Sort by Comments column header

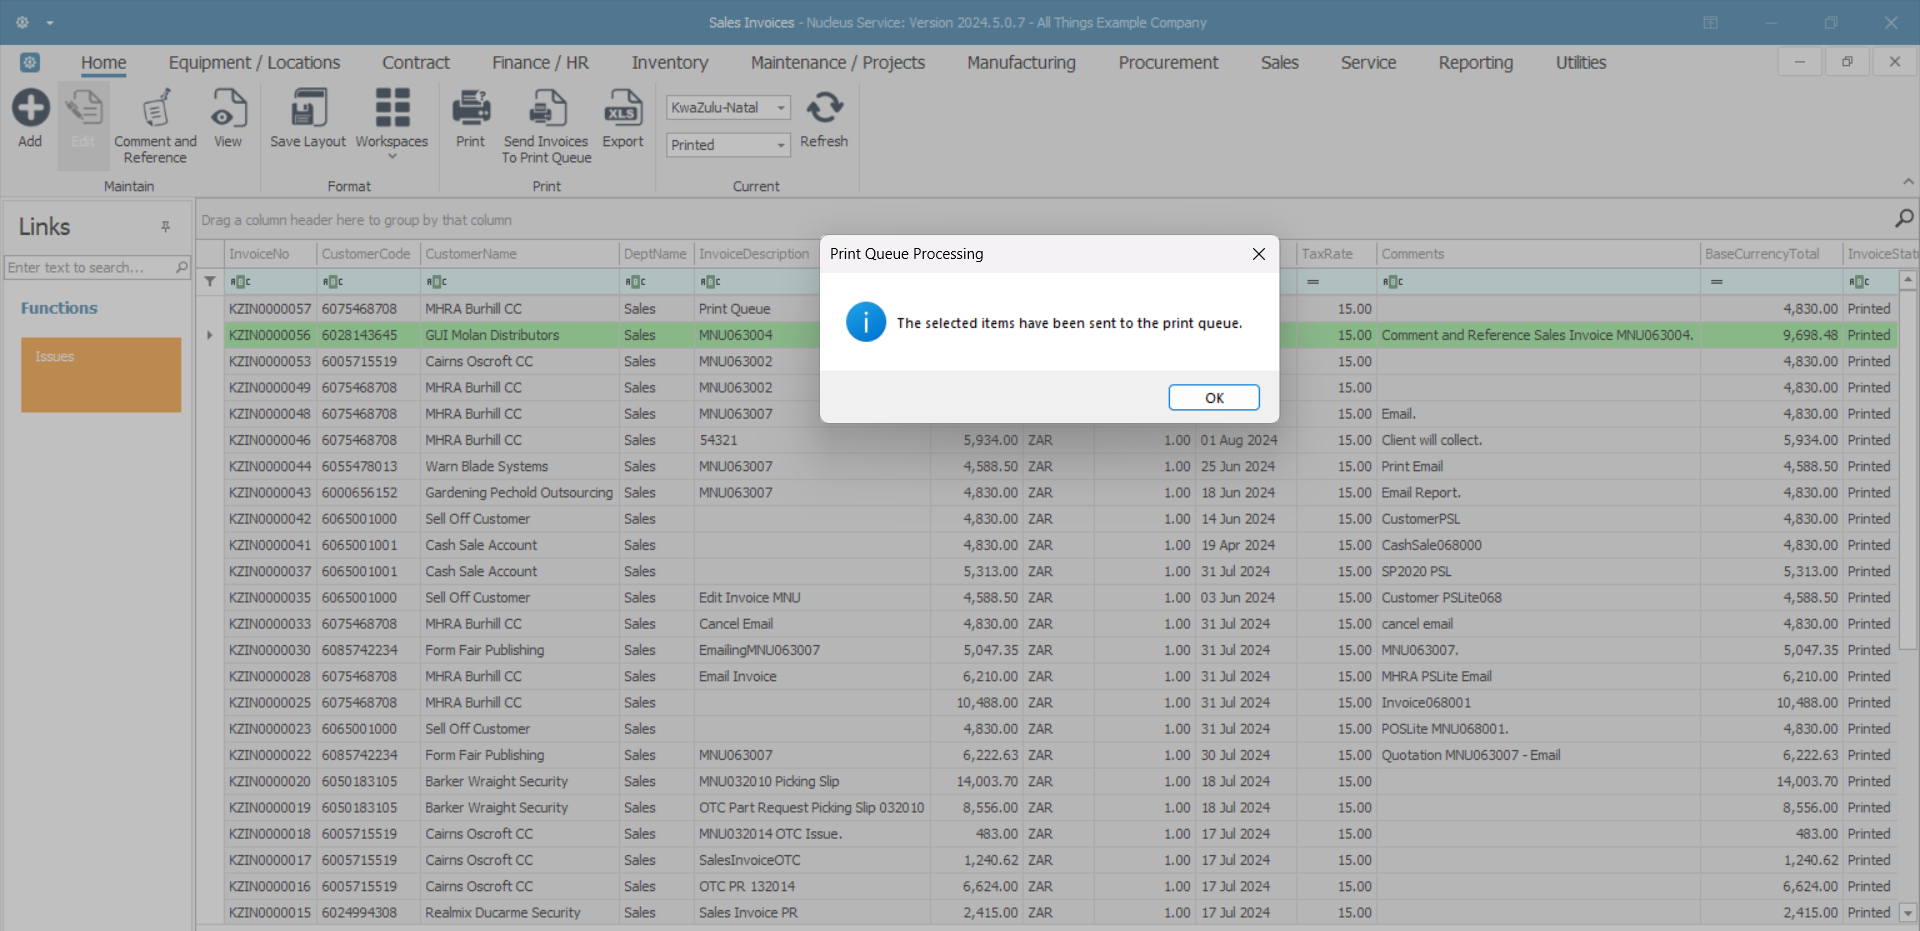tap(1538, 254)
